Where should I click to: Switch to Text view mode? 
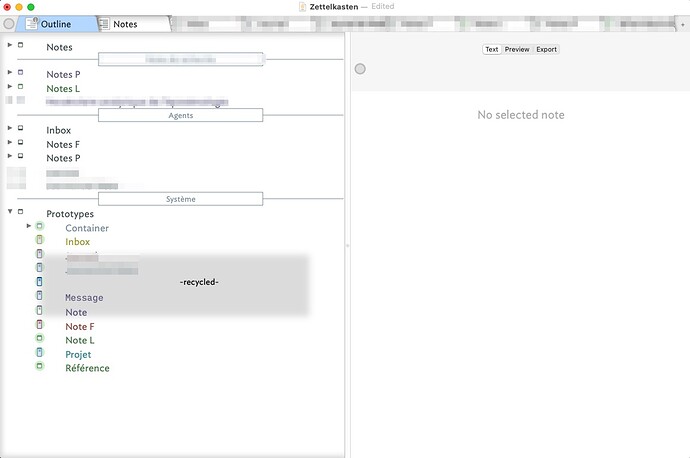tap(492, 49)
